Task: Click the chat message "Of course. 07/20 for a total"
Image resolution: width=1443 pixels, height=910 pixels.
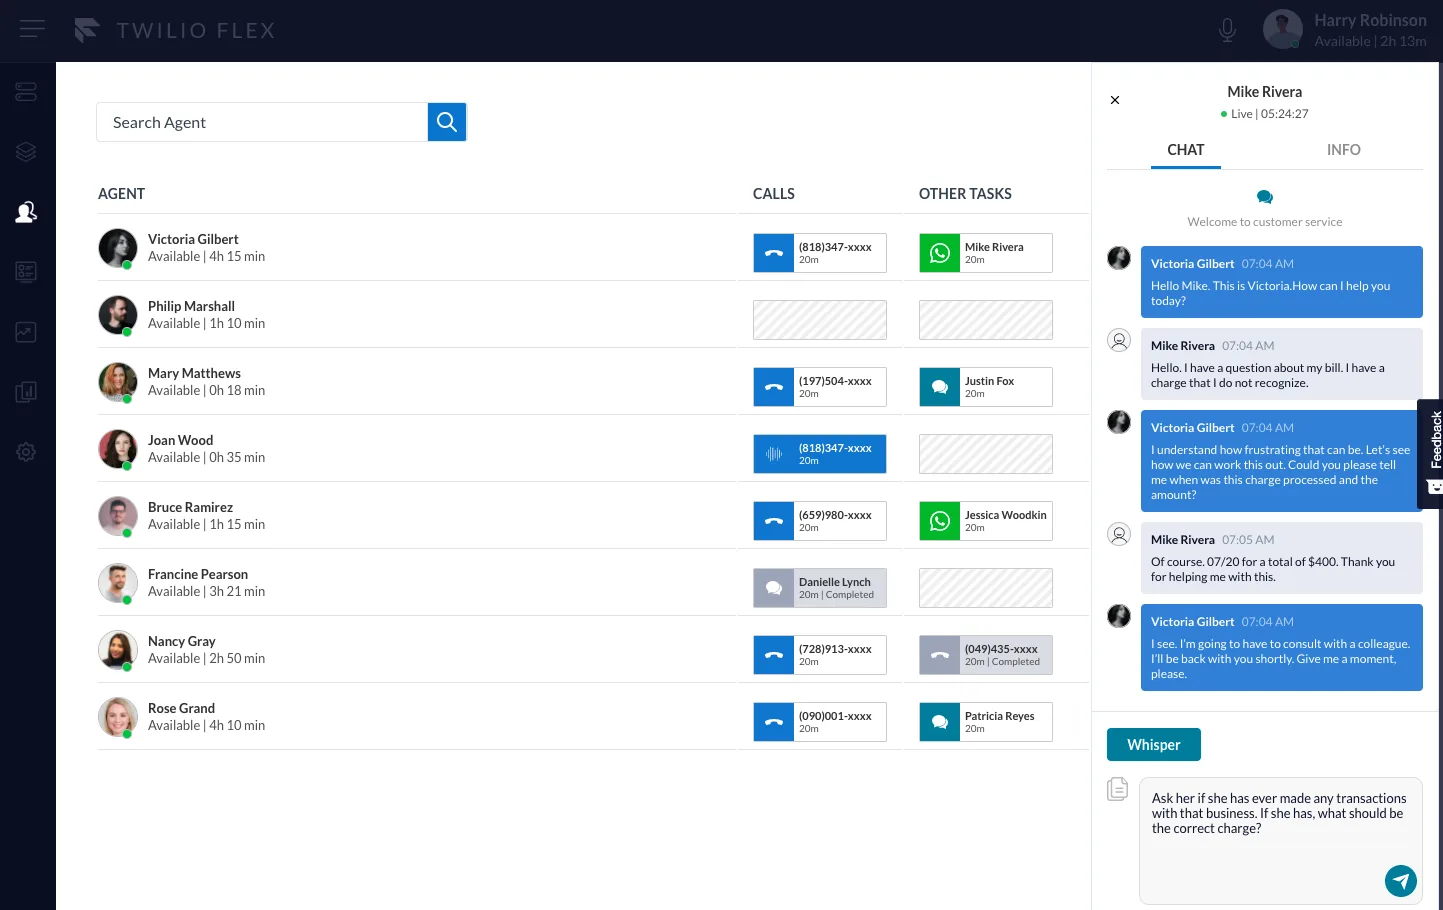Action: (1282, 559)
